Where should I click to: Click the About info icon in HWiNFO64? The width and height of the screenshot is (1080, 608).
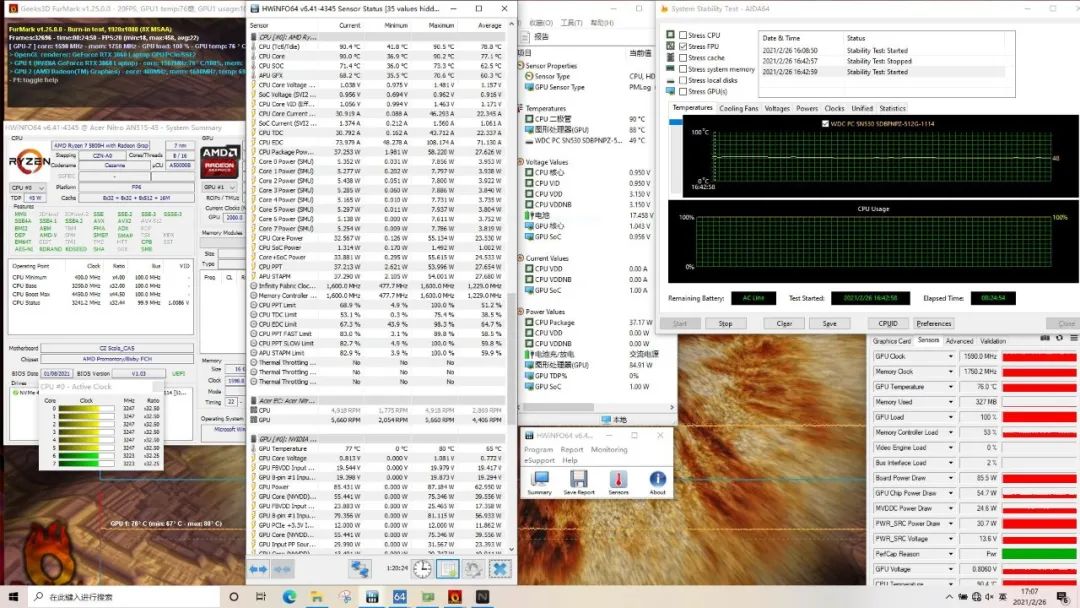657,480
